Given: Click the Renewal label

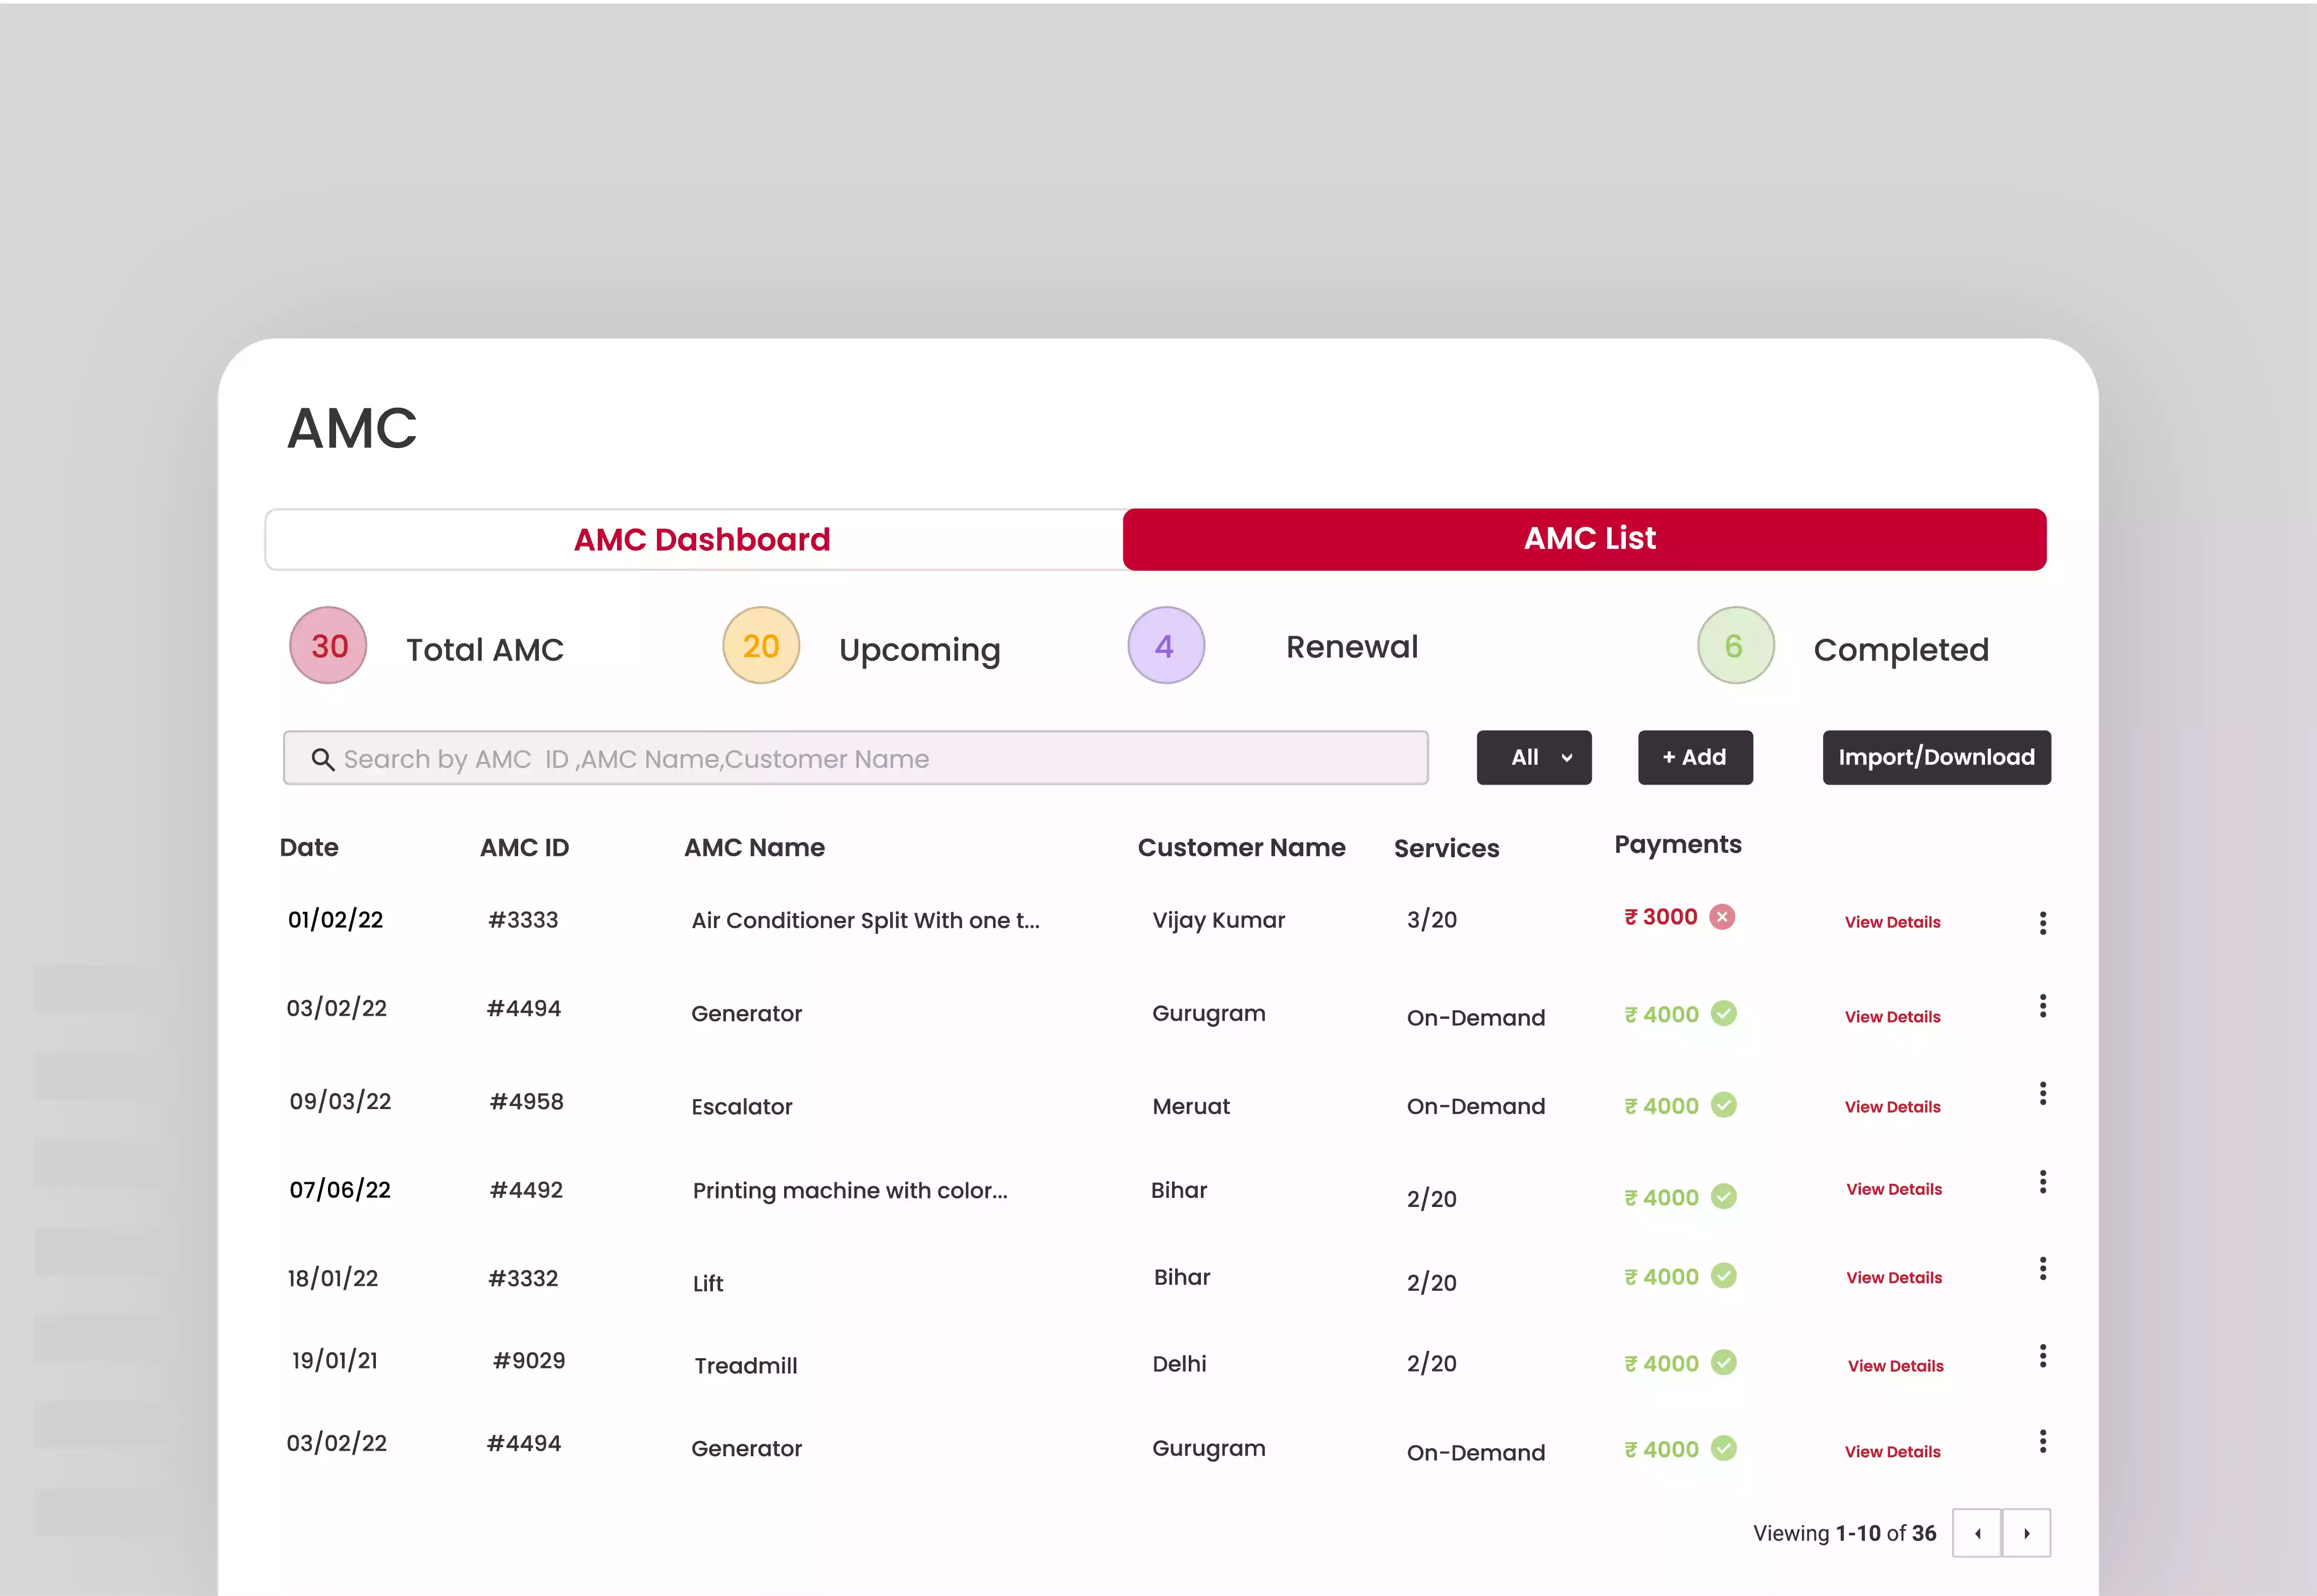Looking at the screenshot, I should click(1352, 647).
